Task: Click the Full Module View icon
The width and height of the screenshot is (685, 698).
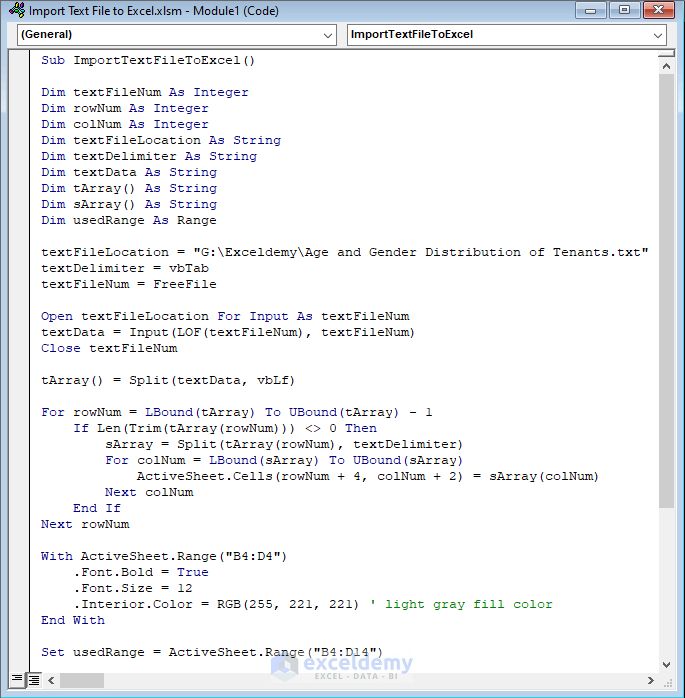Action: [34, 679]
